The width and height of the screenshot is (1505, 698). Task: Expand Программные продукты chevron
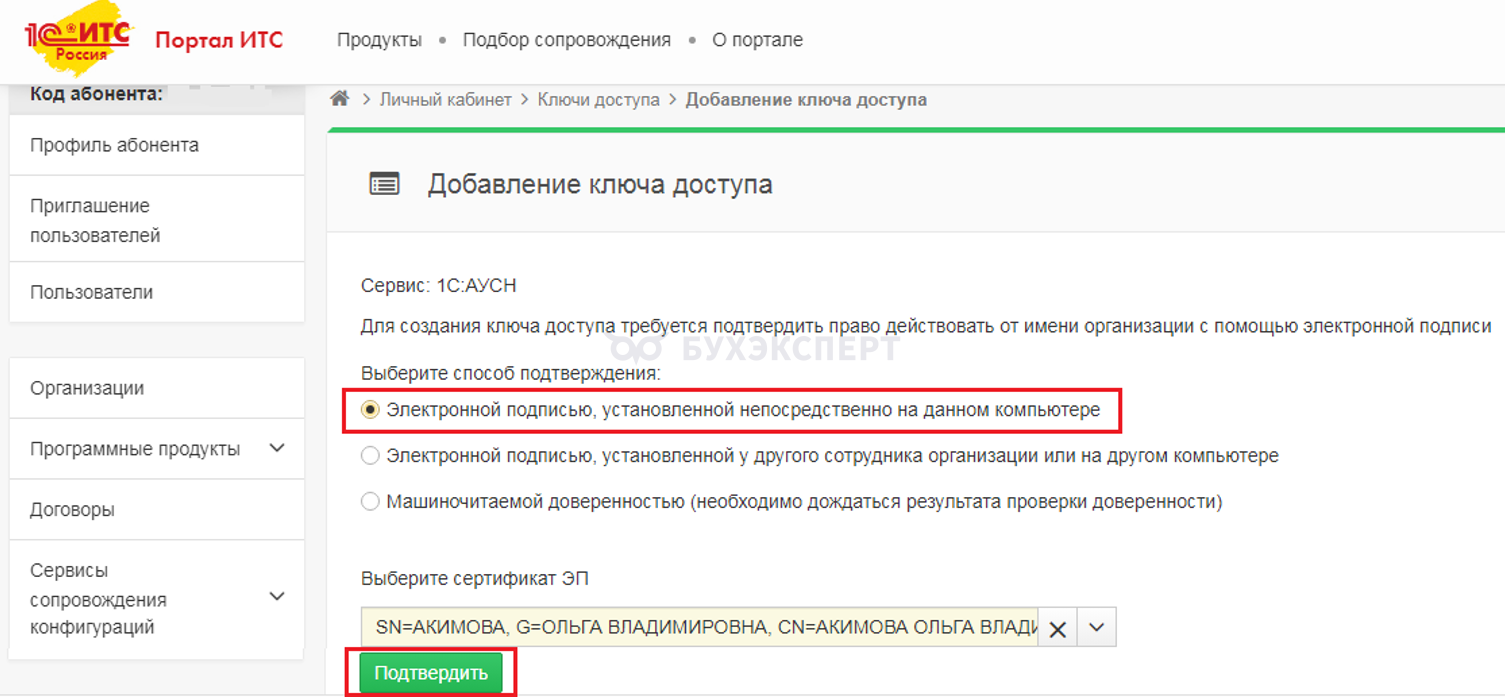277,448
